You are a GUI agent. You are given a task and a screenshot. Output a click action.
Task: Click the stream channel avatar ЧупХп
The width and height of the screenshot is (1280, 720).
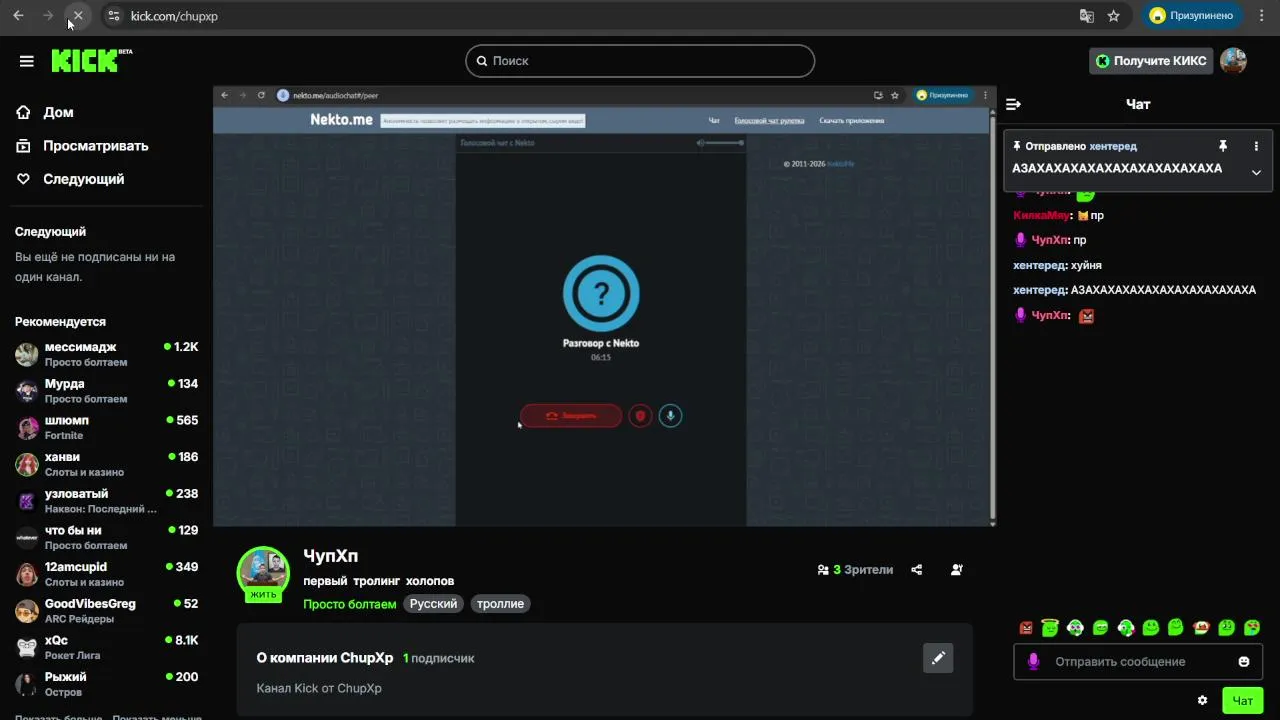(263, 571)
